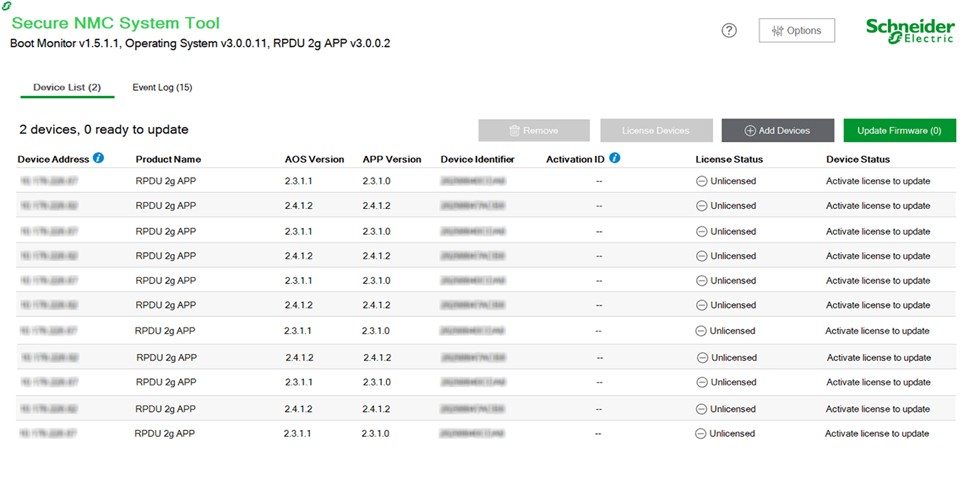The width and height of the screenshot is (980, 490).
Task: Click the Activation ID info icon
Action: tap(615, 158)
